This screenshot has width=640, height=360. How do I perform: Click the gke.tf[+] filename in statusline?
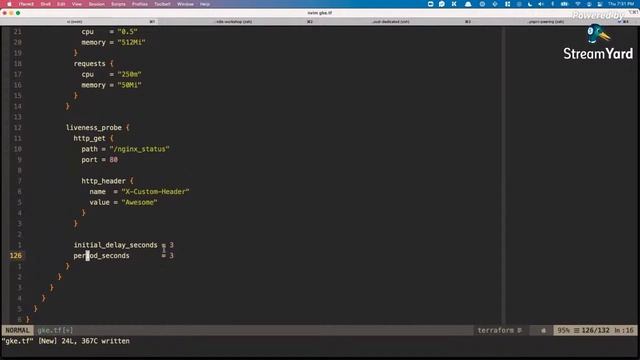pyautogui.click(x=55, y=330)
